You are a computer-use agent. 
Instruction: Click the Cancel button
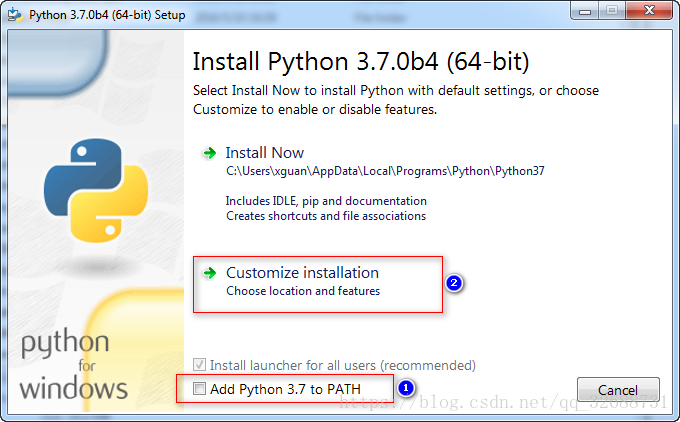[618, 389]
